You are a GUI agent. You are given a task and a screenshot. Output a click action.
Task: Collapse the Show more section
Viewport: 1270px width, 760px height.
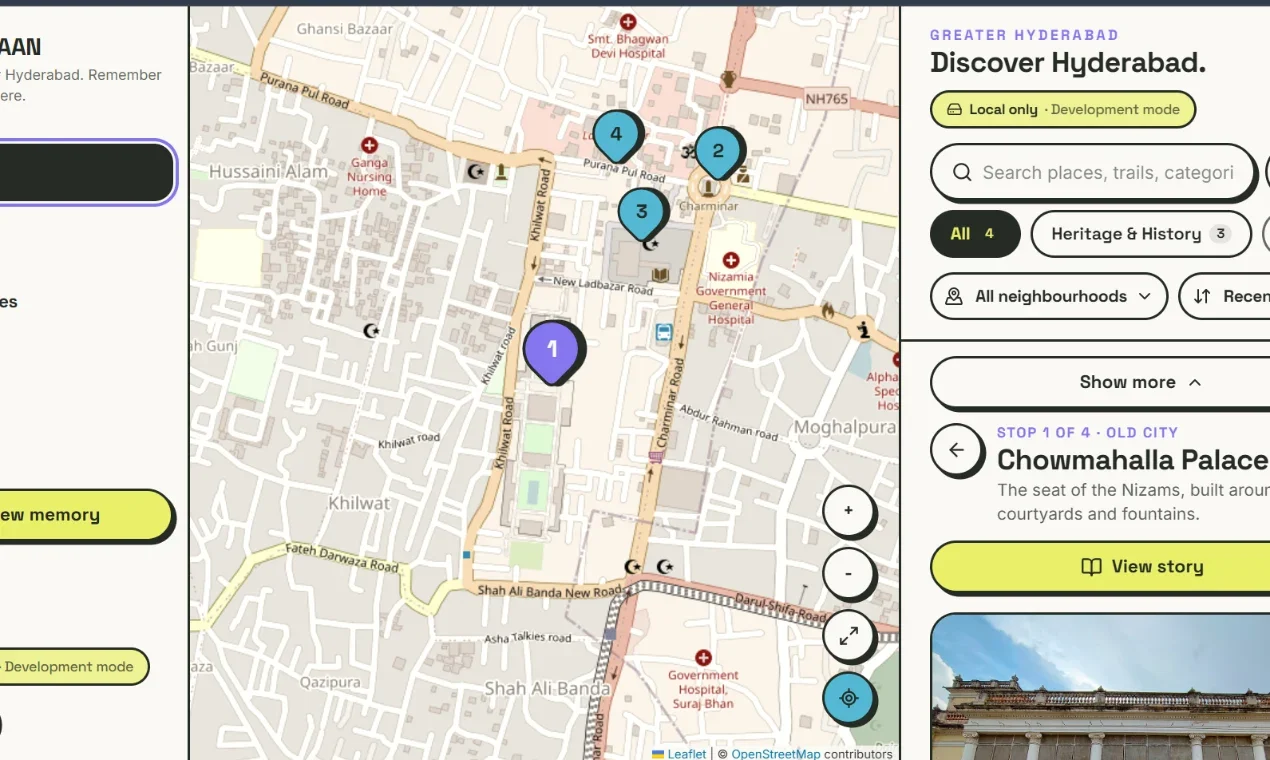[1100, 382]
